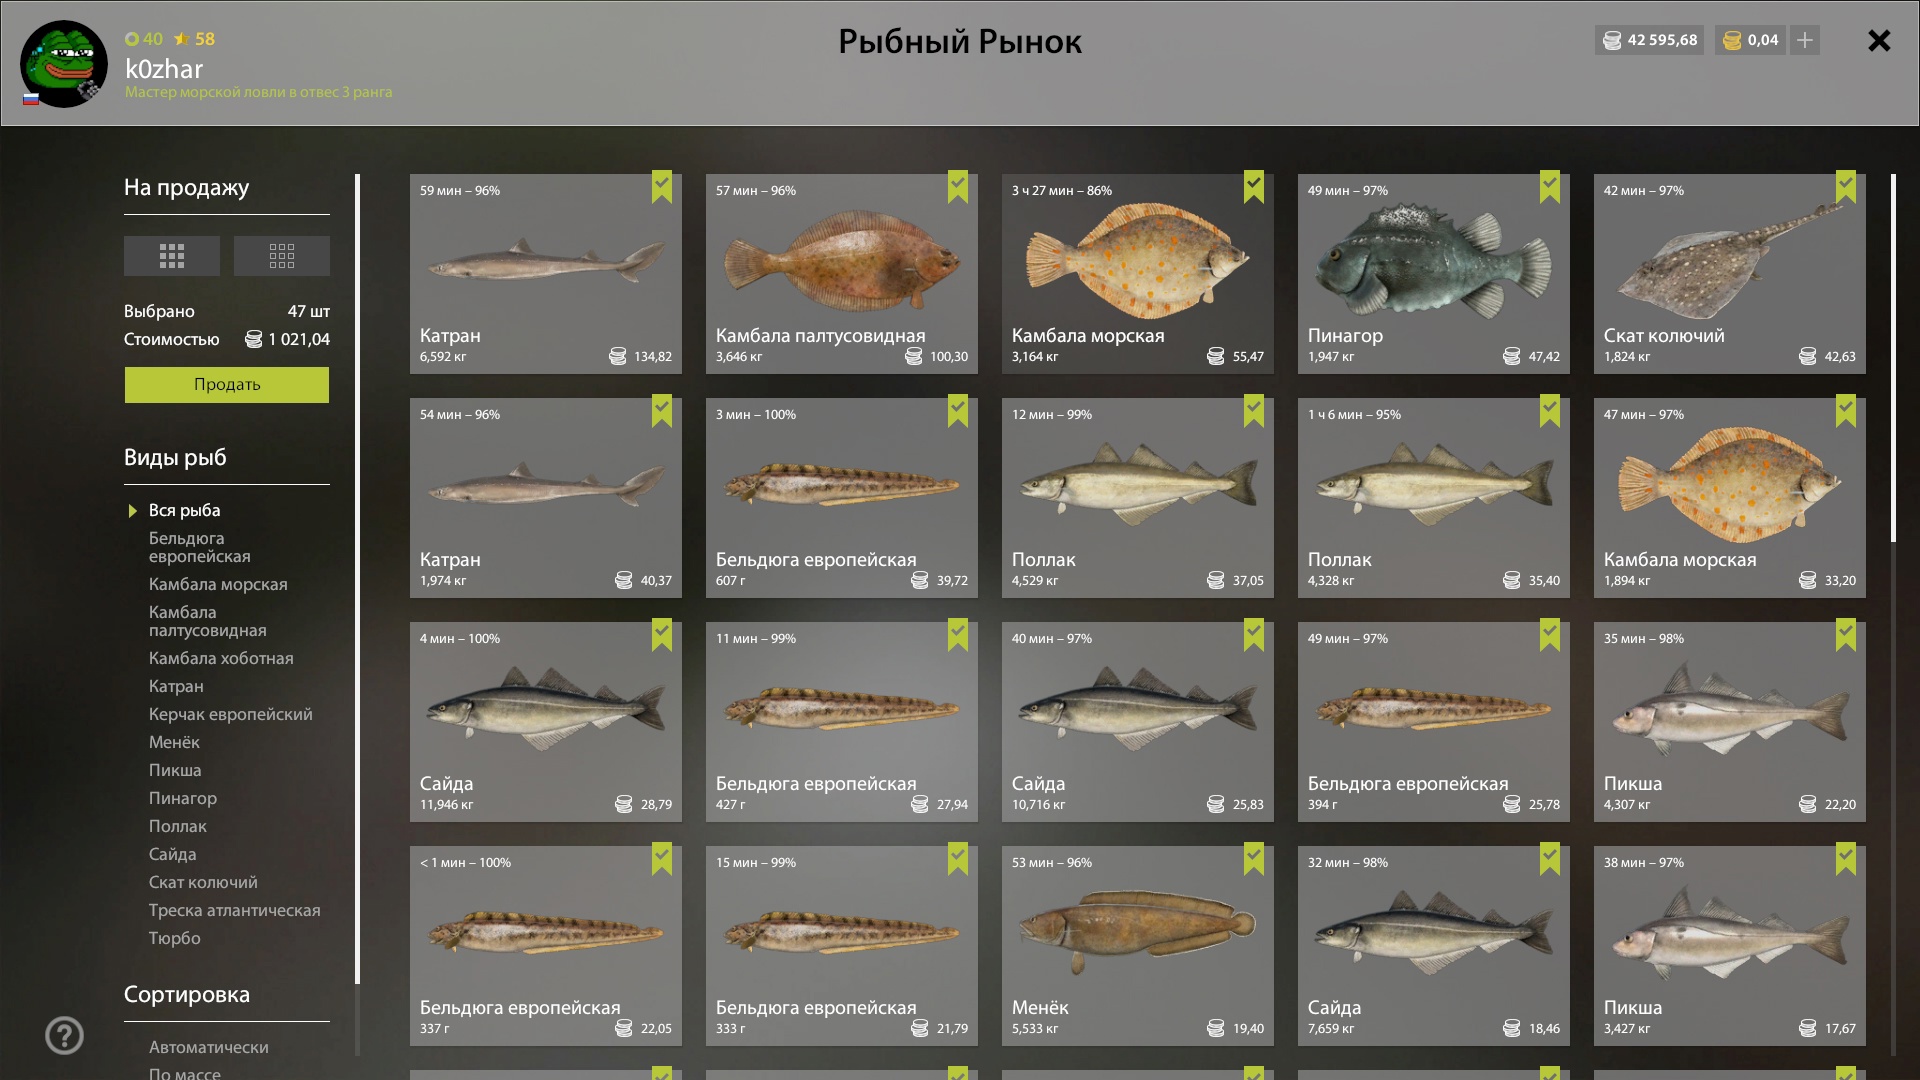Toggle checkmark on Камбала морская 3,164 кг
This screenshot has width=1920, height=1080.
(x=1254, y=187)
